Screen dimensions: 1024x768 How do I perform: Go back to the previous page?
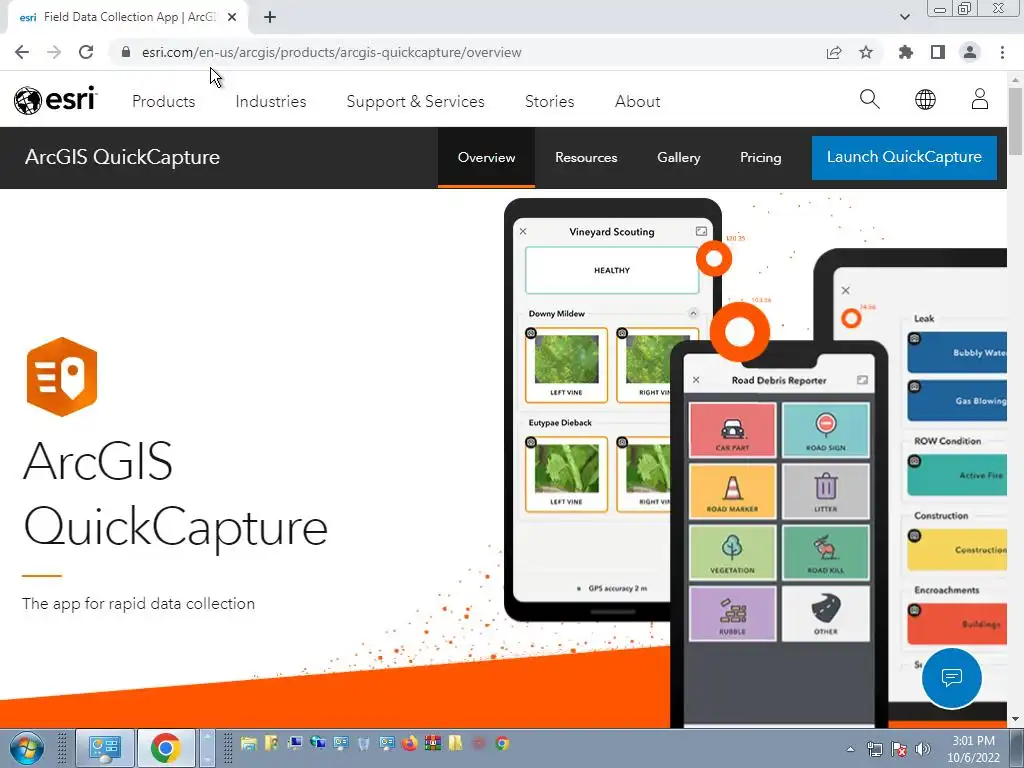click(22, 52)
